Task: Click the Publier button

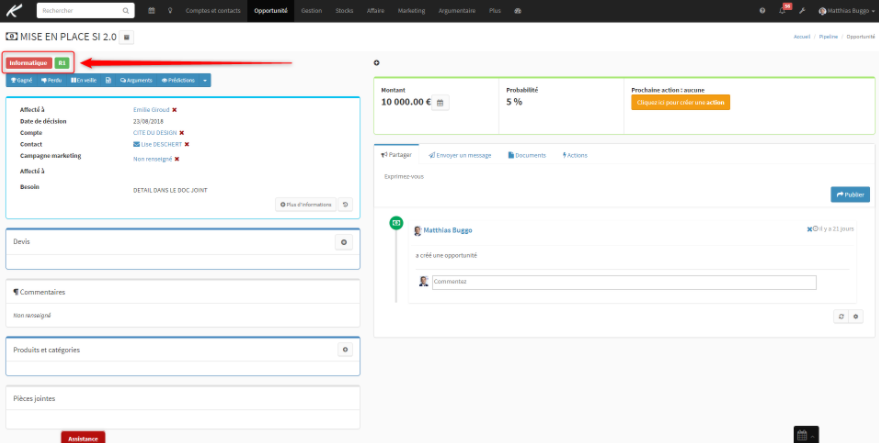Action: (x=850, y=195)
